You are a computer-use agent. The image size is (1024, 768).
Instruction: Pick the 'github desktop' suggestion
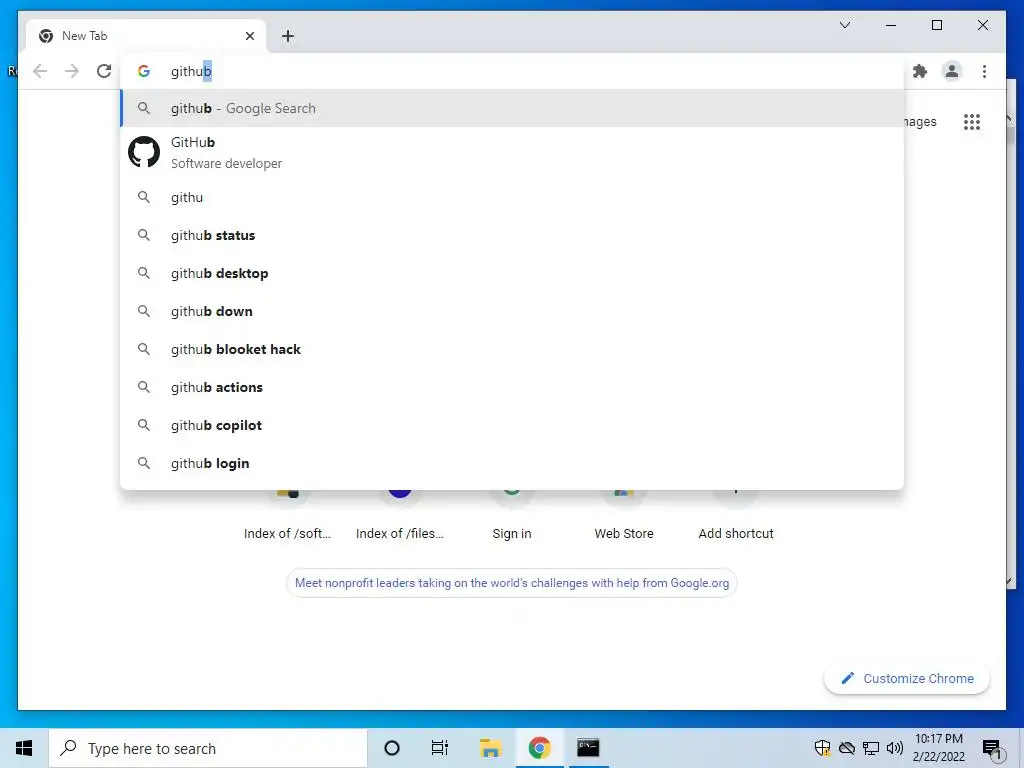(x=512, y=273)
